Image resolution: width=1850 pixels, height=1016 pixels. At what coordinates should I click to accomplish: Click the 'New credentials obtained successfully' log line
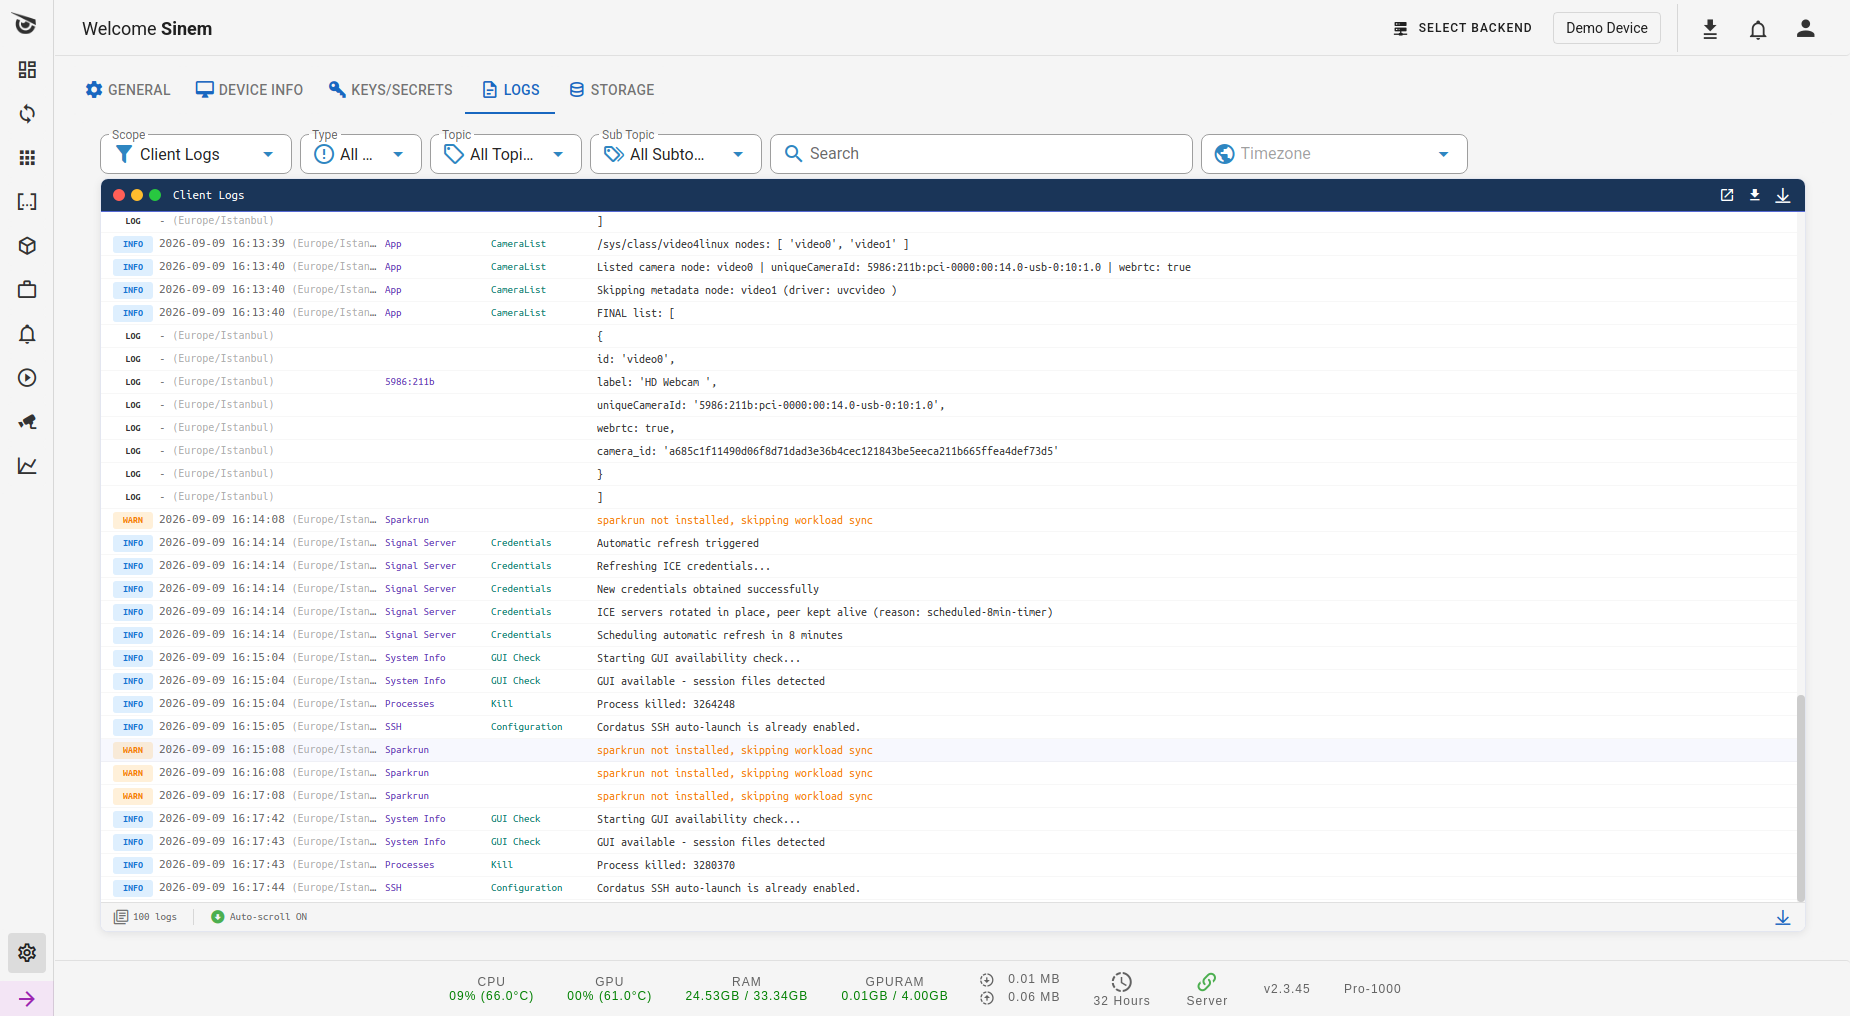[x=708, y=589]
